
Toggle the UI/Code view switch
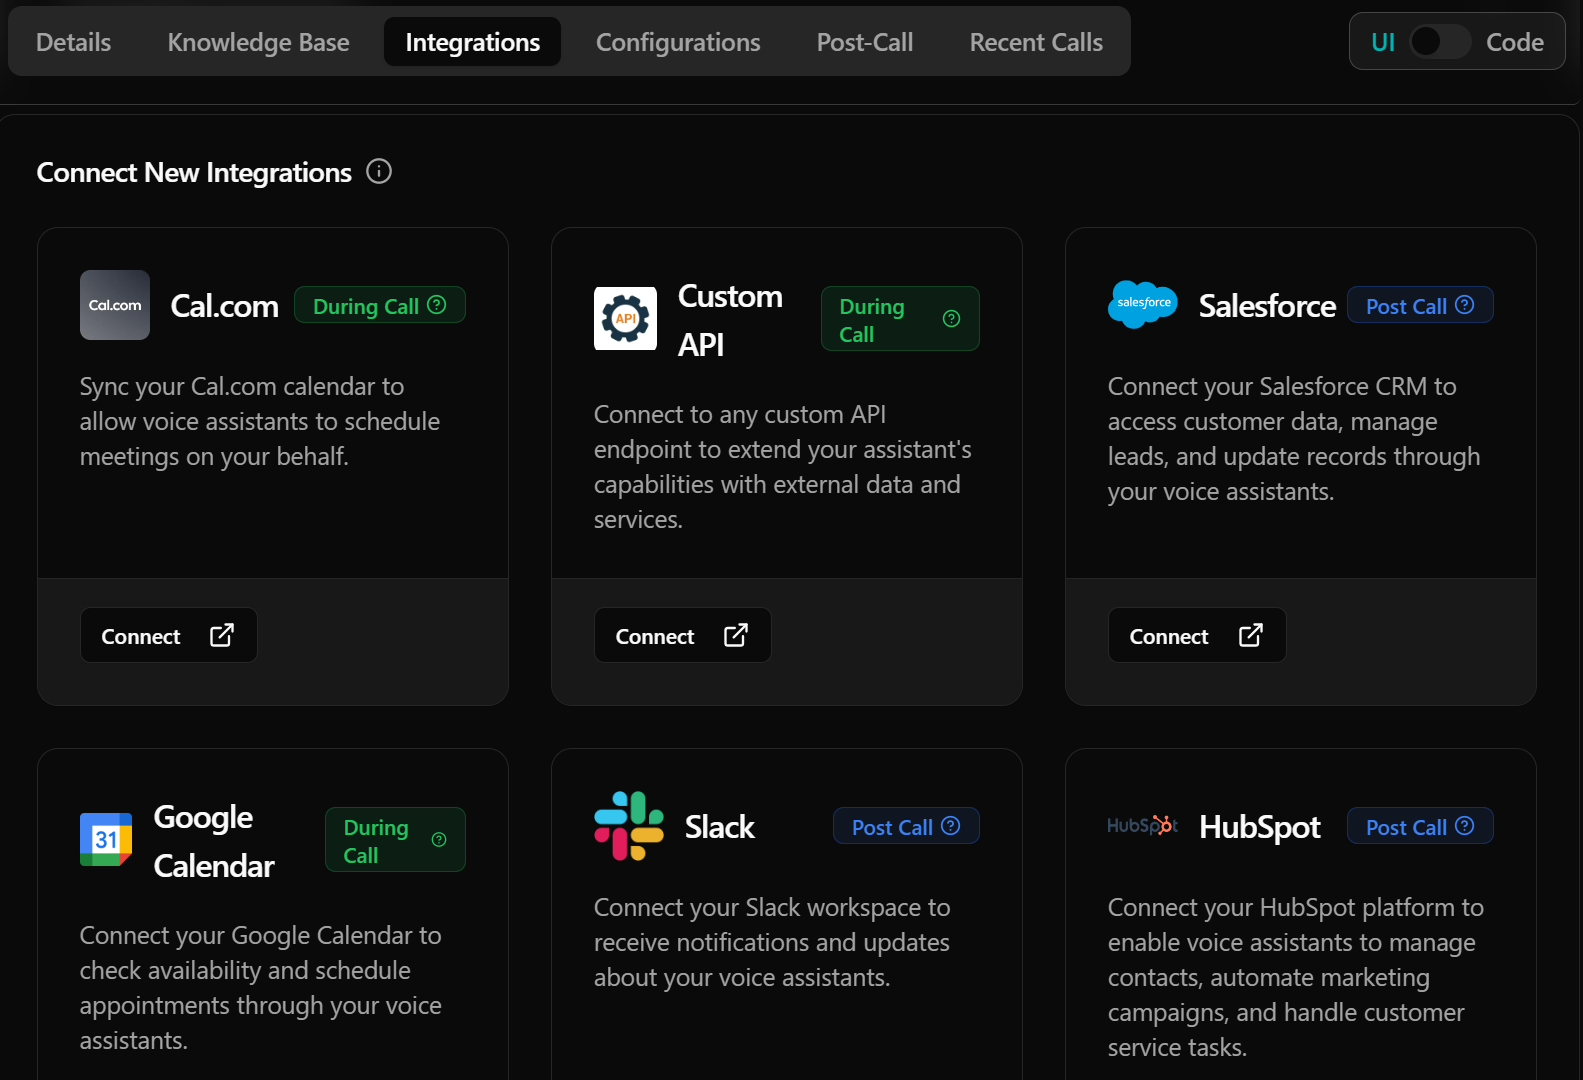pos(1440,42)
